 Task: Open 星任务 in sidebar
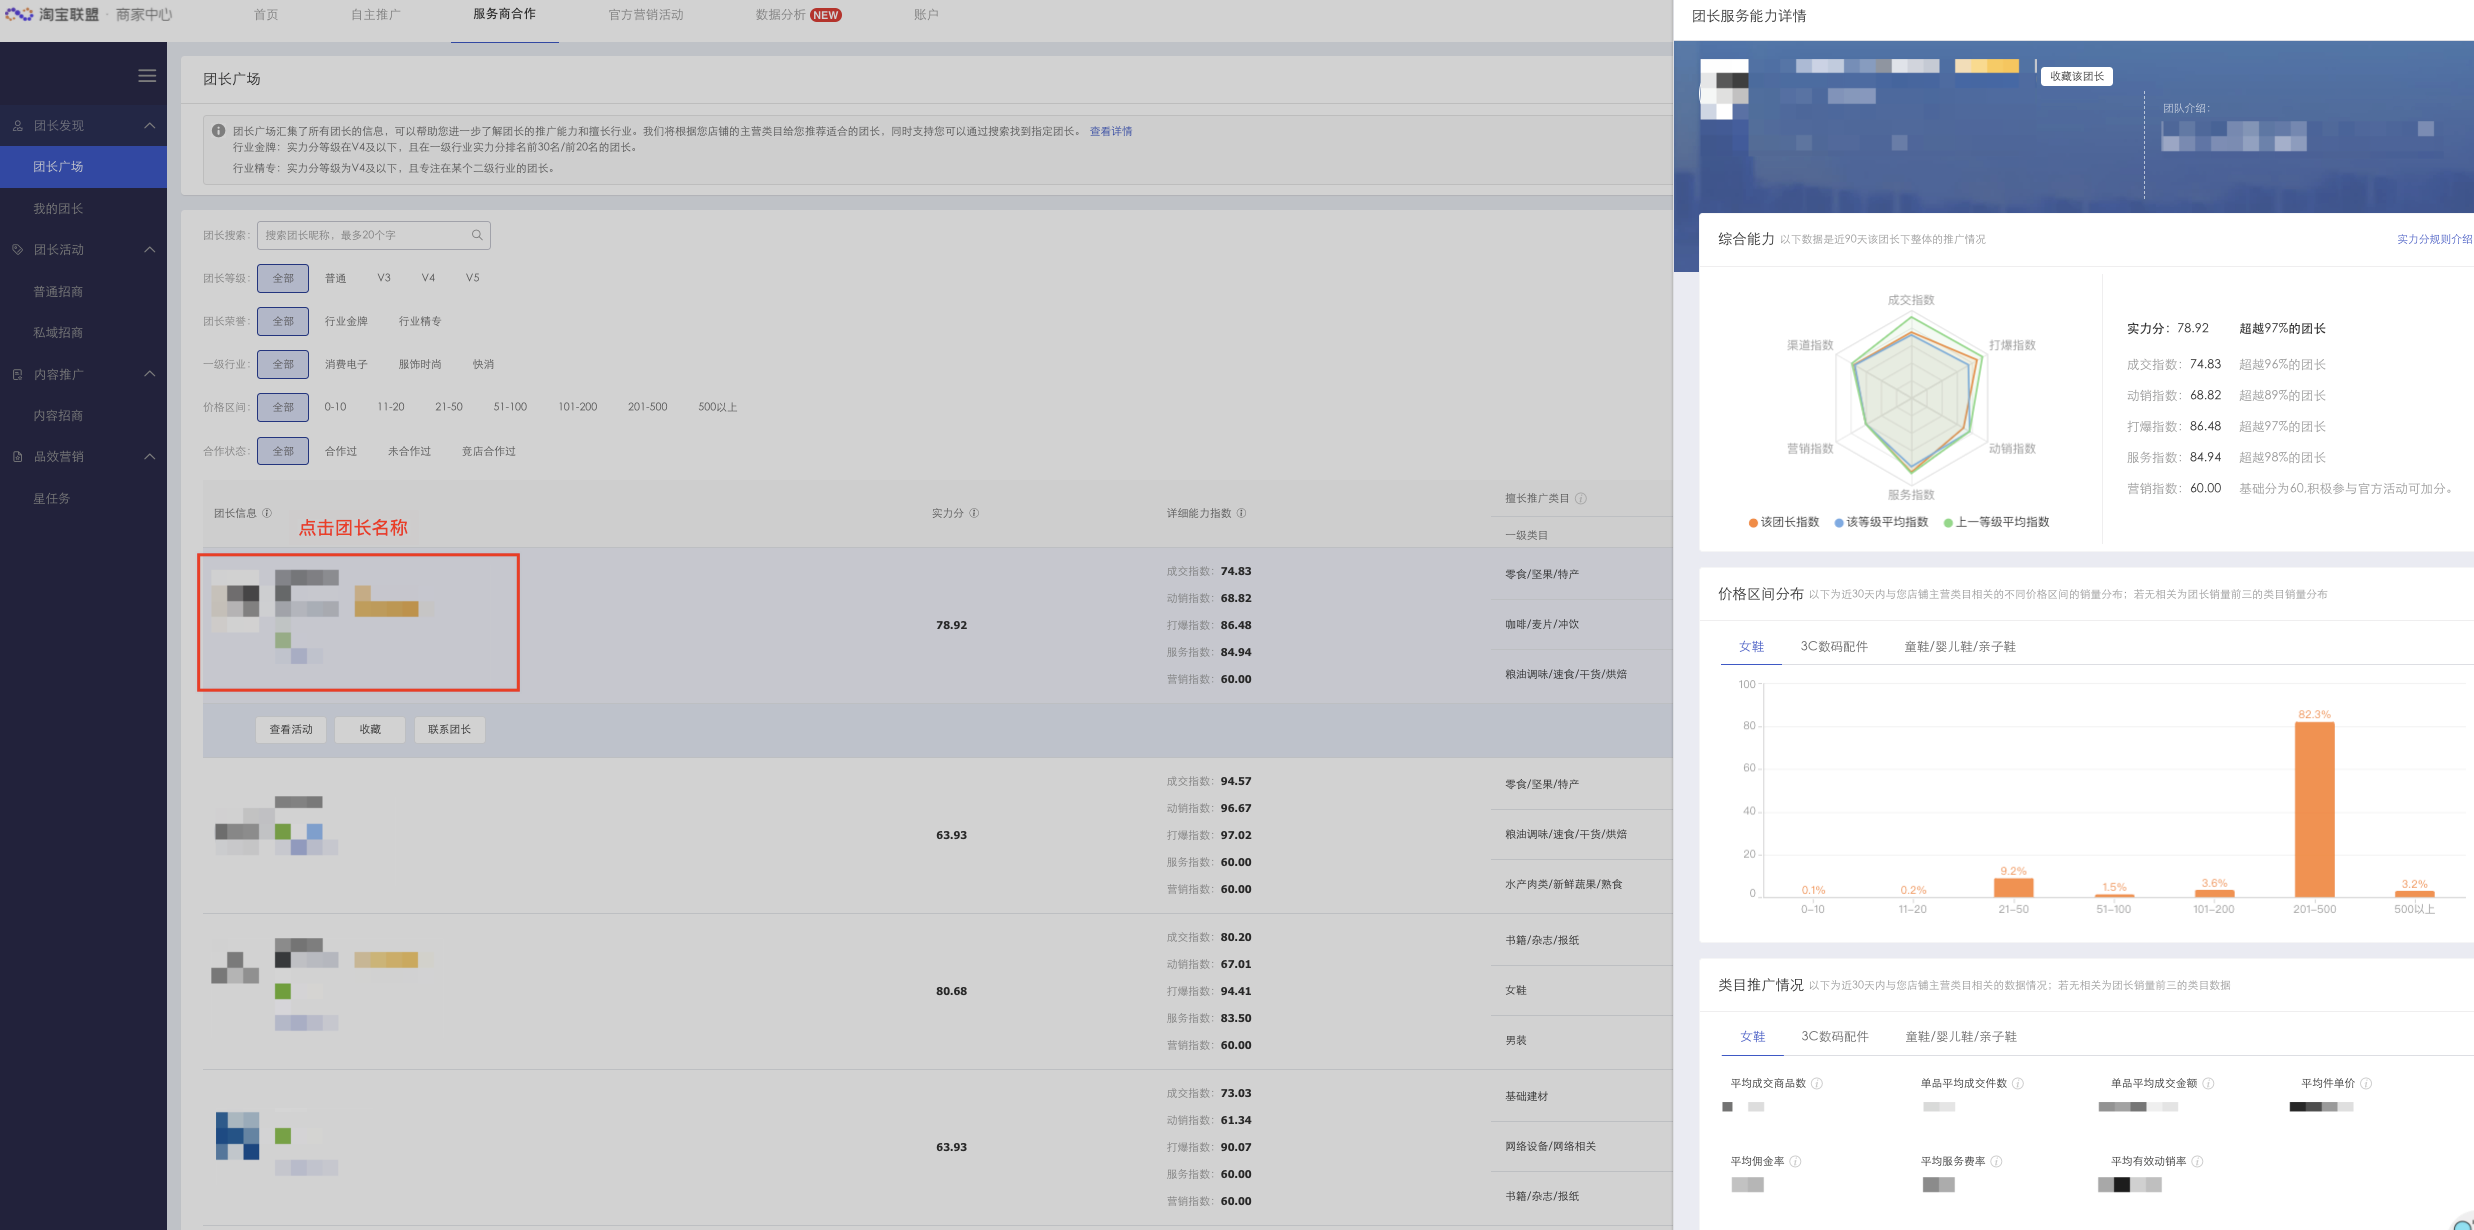pyautogui.click(x=52, y=499)
